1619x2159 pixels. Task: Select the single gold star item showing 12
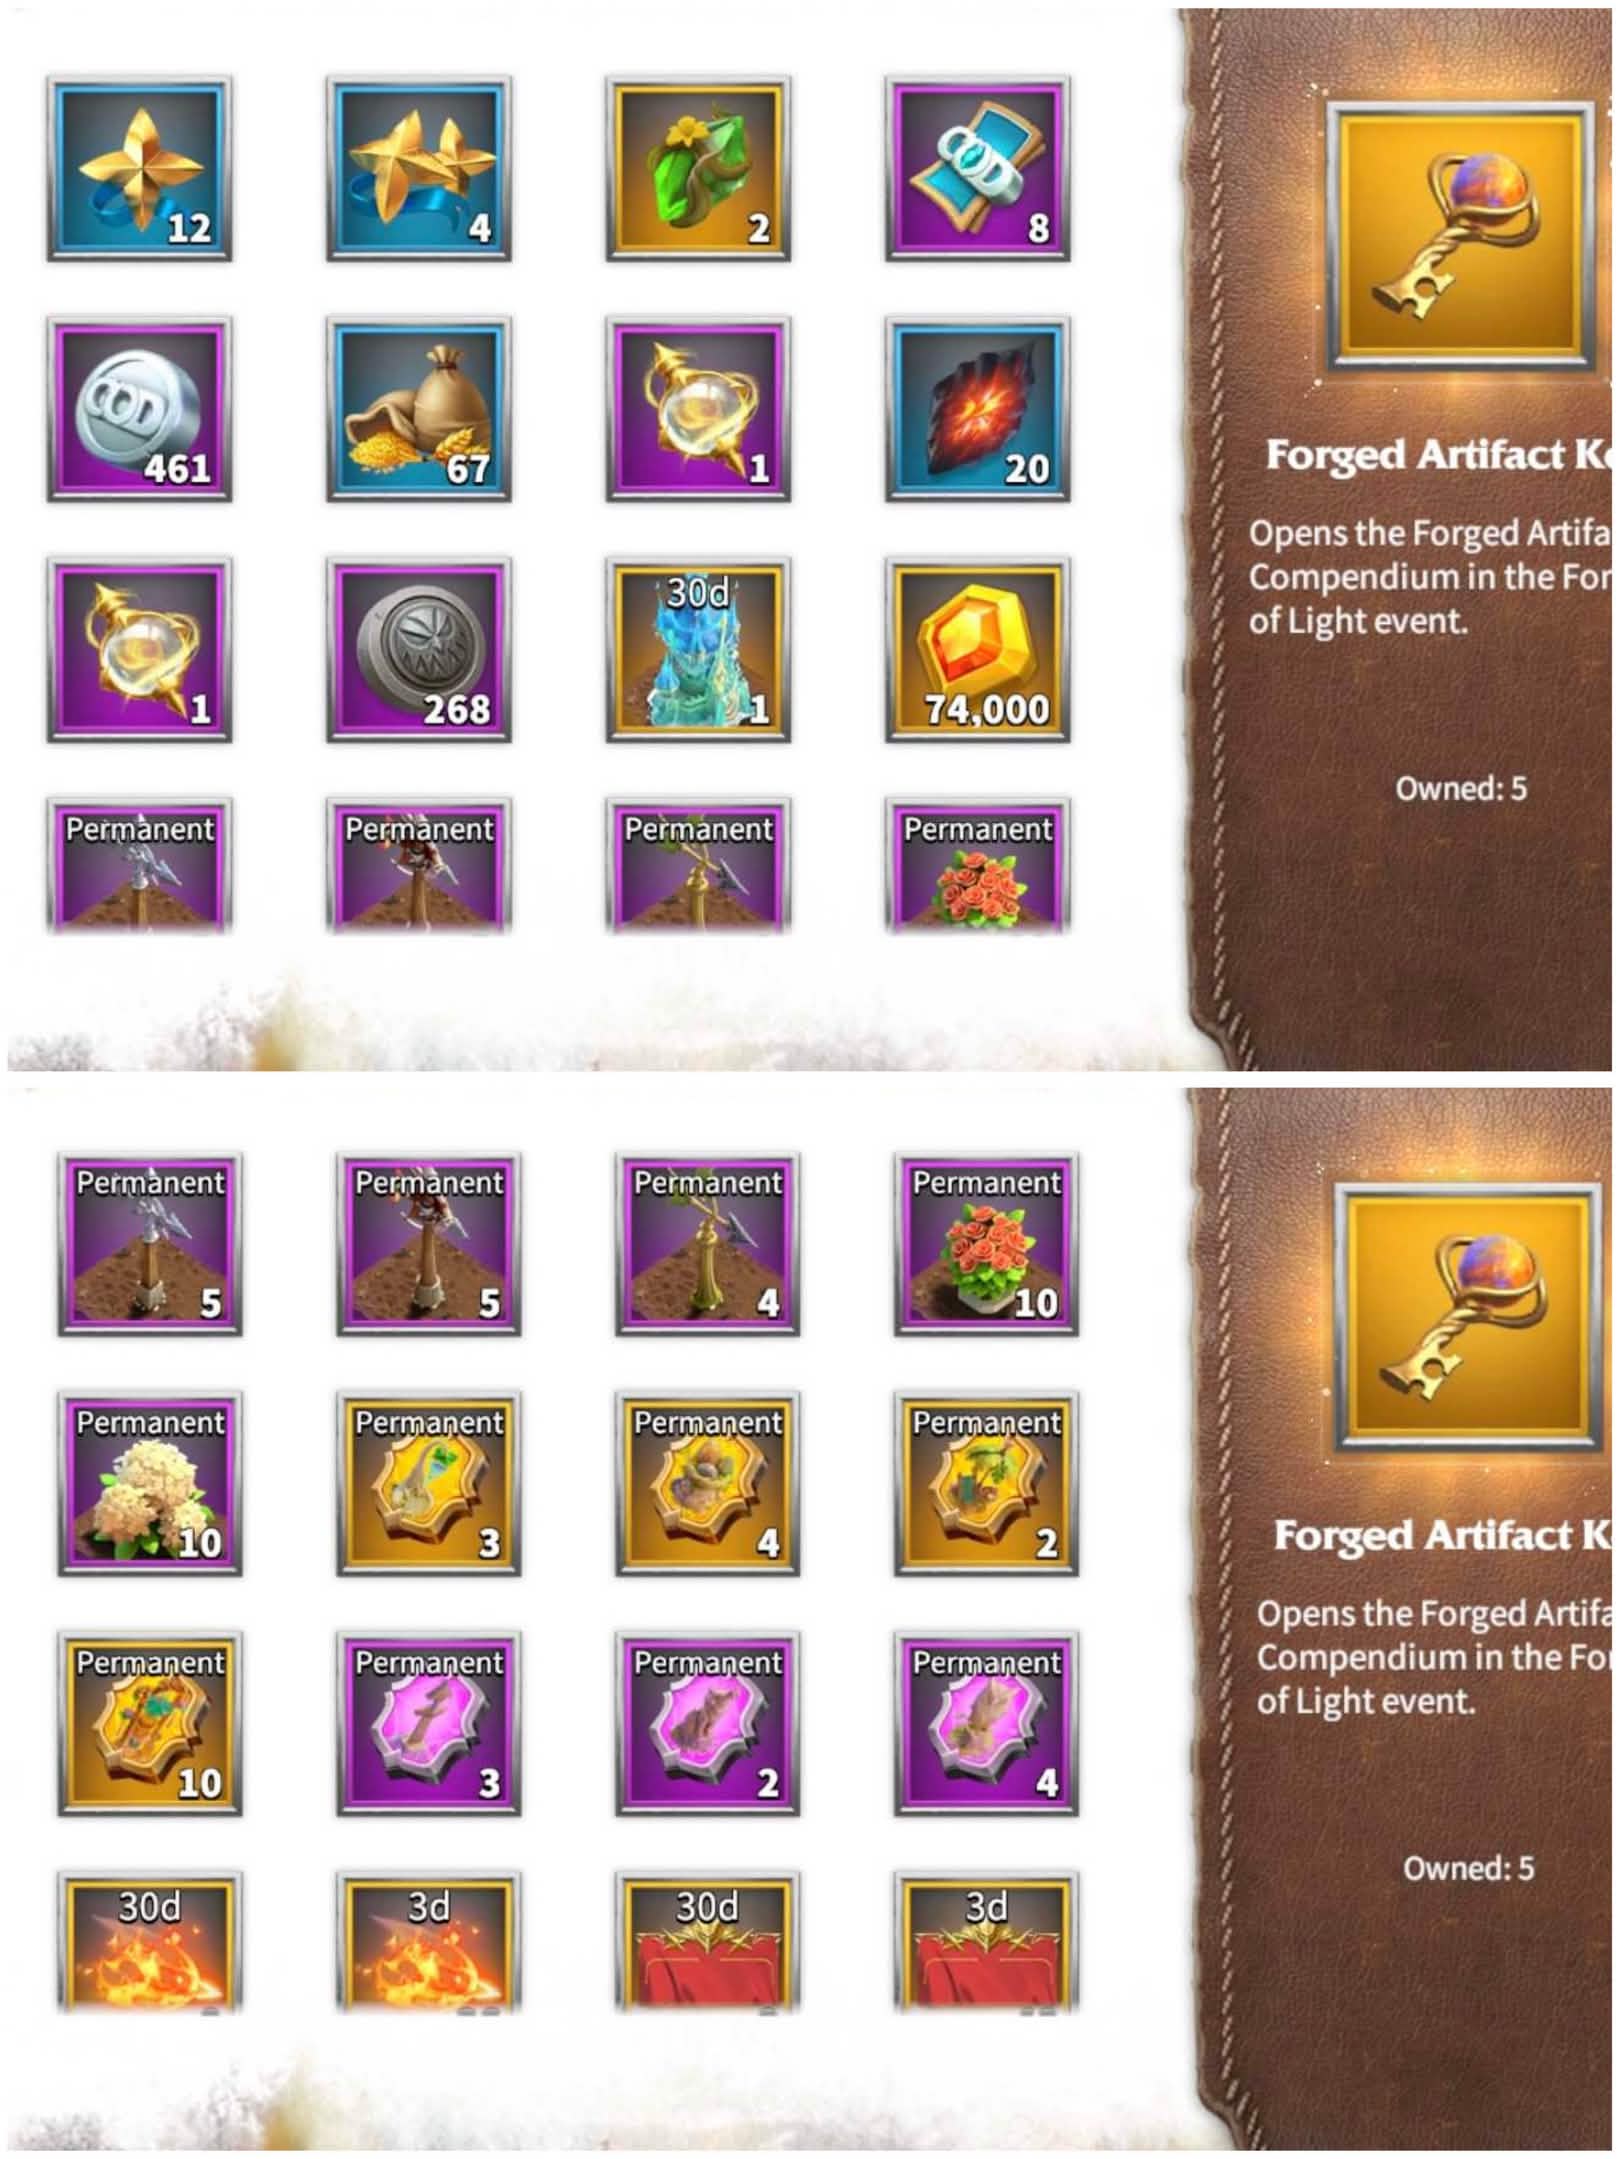[139, 169]
